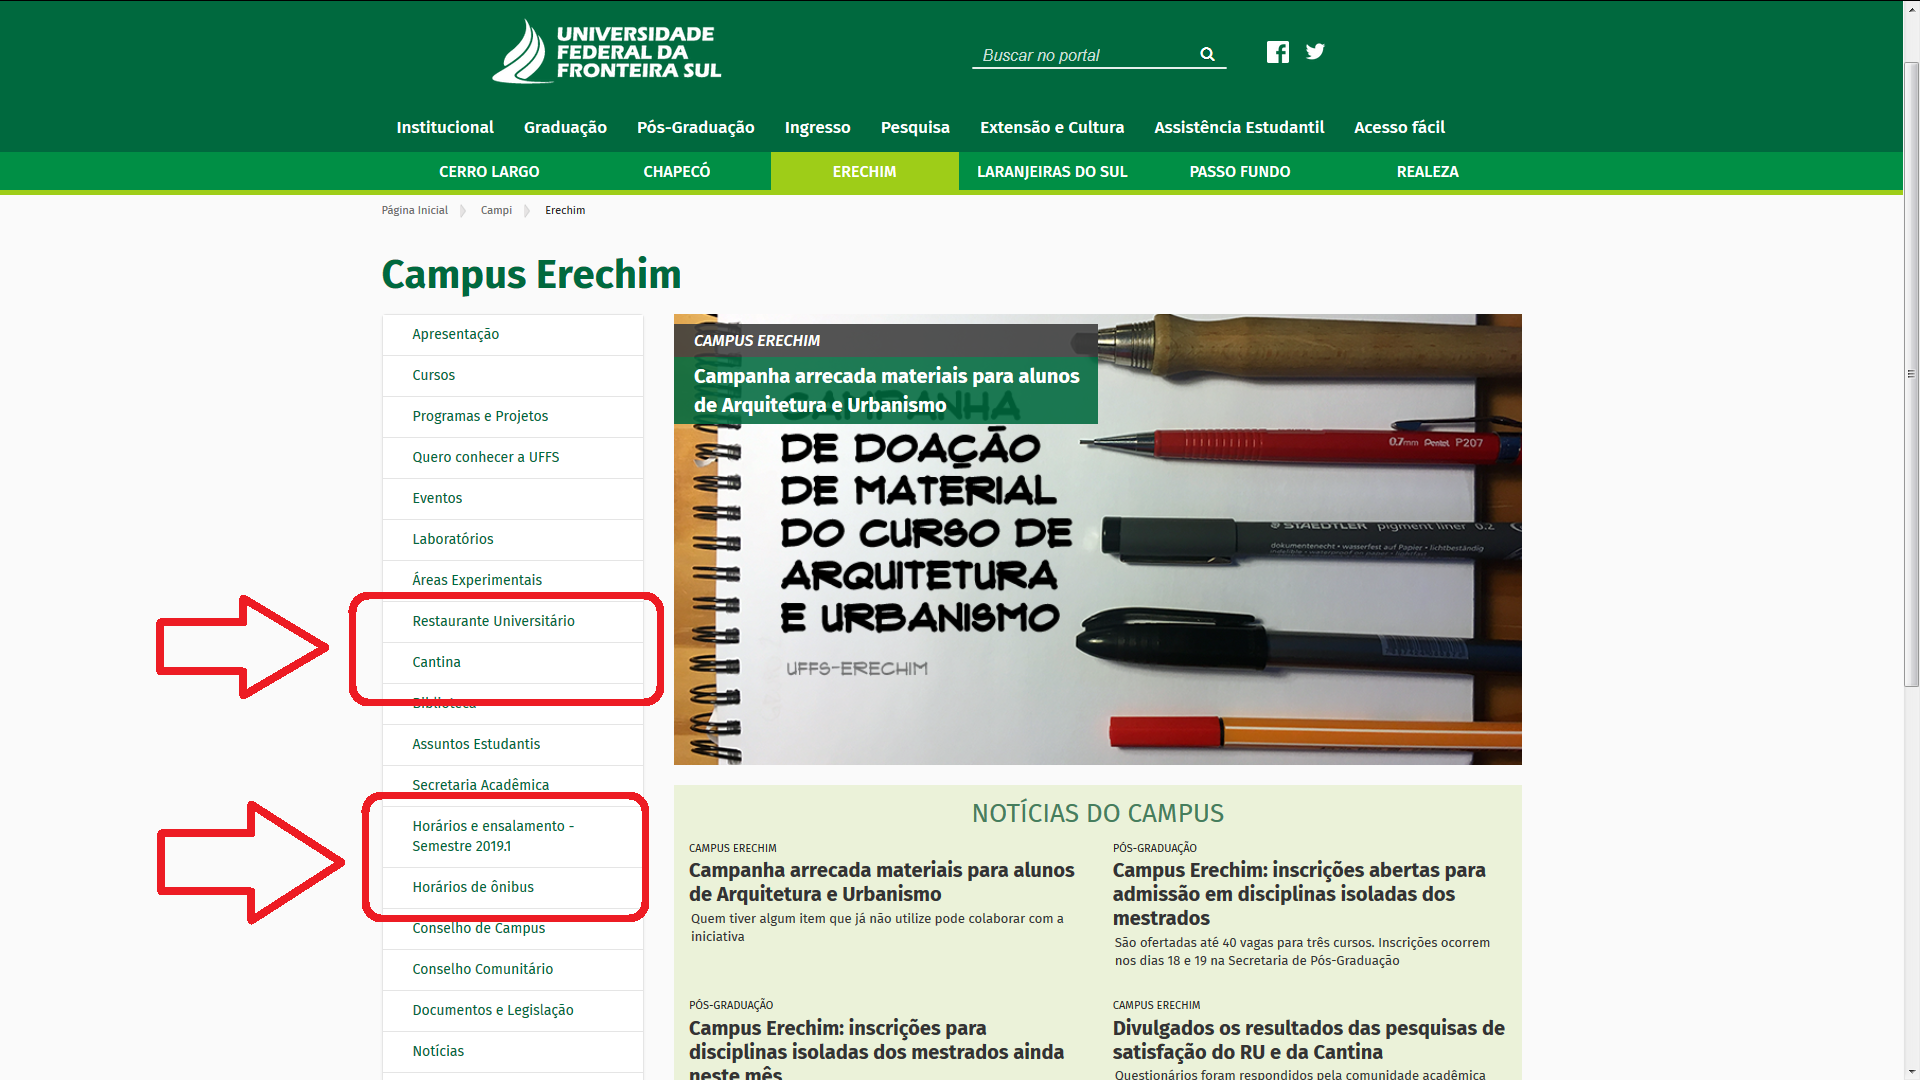The width and height of the screenshot is (1920, 1080).
Task: Click the NOTÍCIAS DO CAMPUS heading
Action: click(x=1098, y=813)
